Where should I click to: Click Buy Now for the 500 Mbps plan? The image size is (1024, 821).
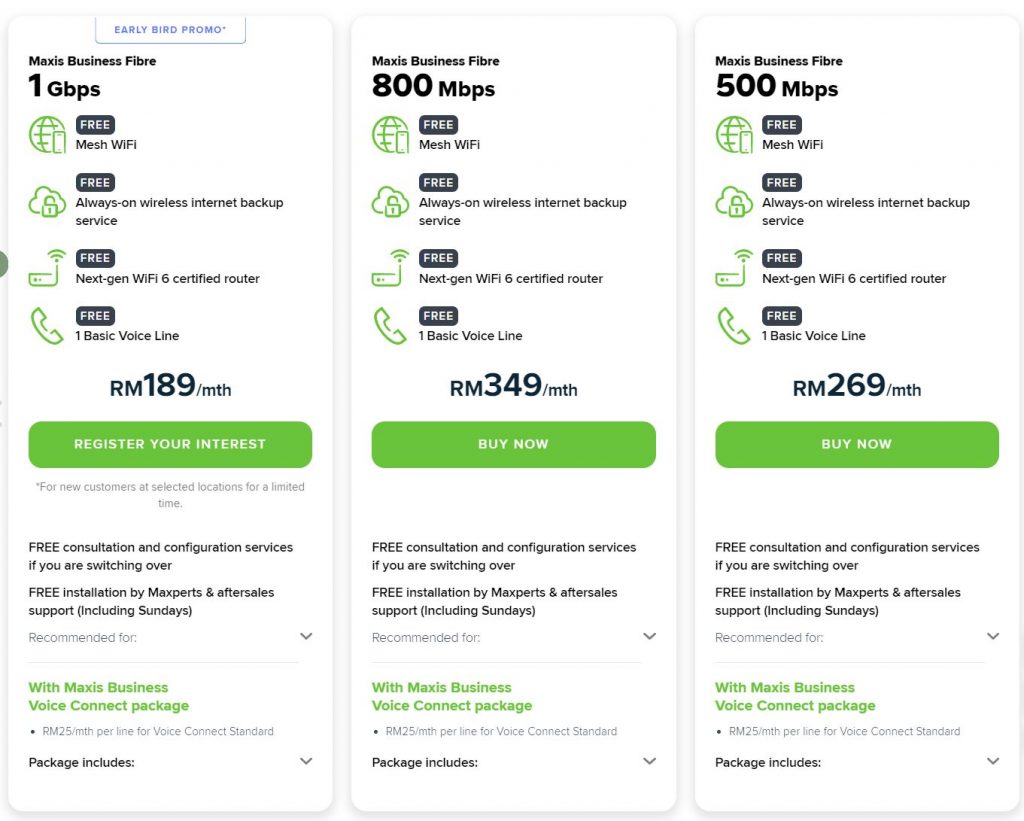pyautogui.click(x=856, y=444)
